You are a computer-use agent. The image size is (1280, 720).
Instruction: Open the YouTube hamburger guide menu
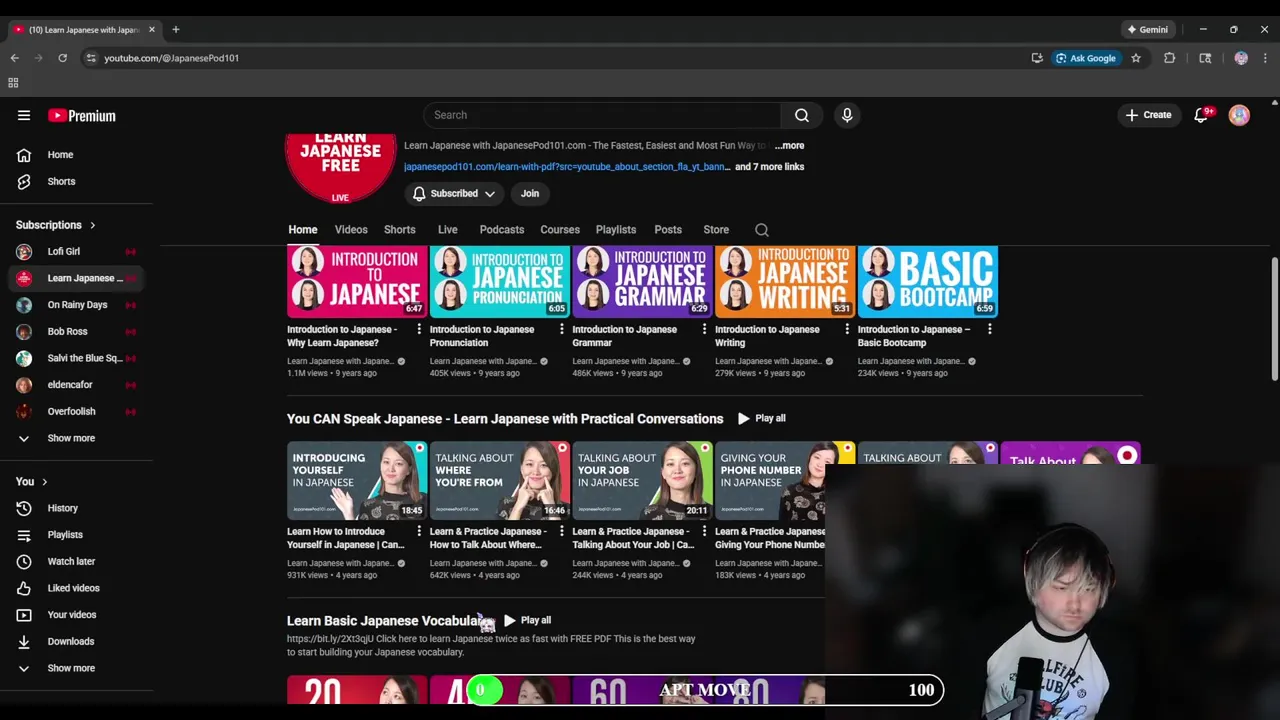click(24, 115)
